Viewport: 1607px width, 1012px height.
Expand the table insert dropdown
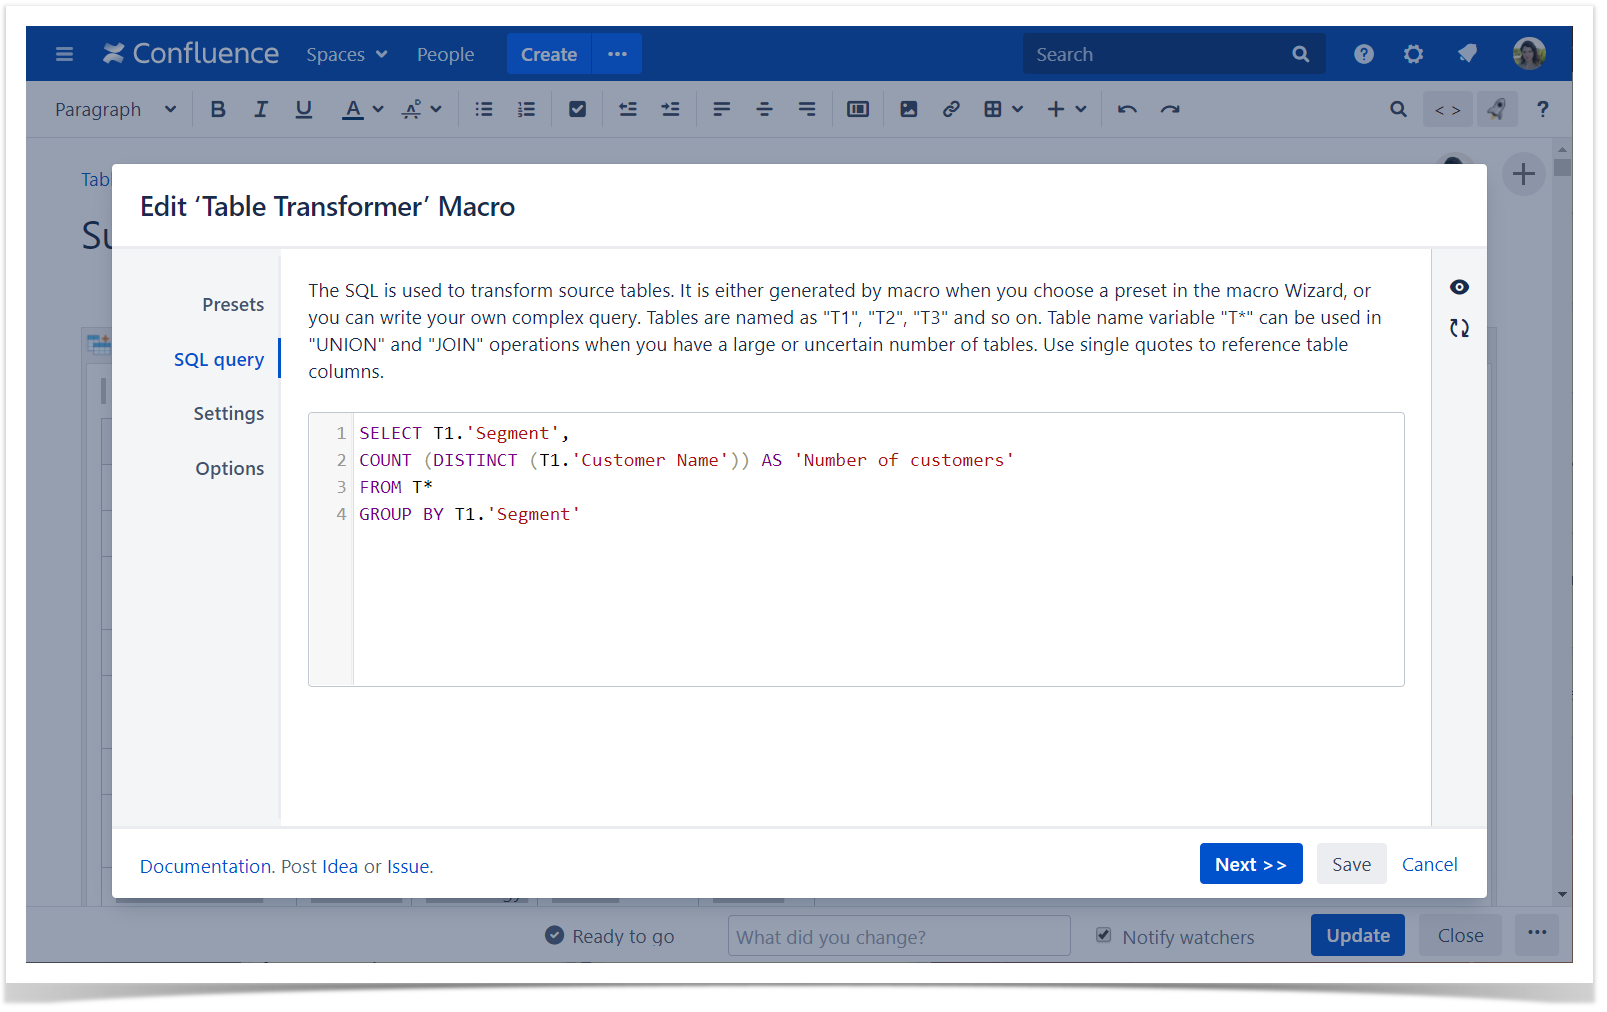[1003, 109]
